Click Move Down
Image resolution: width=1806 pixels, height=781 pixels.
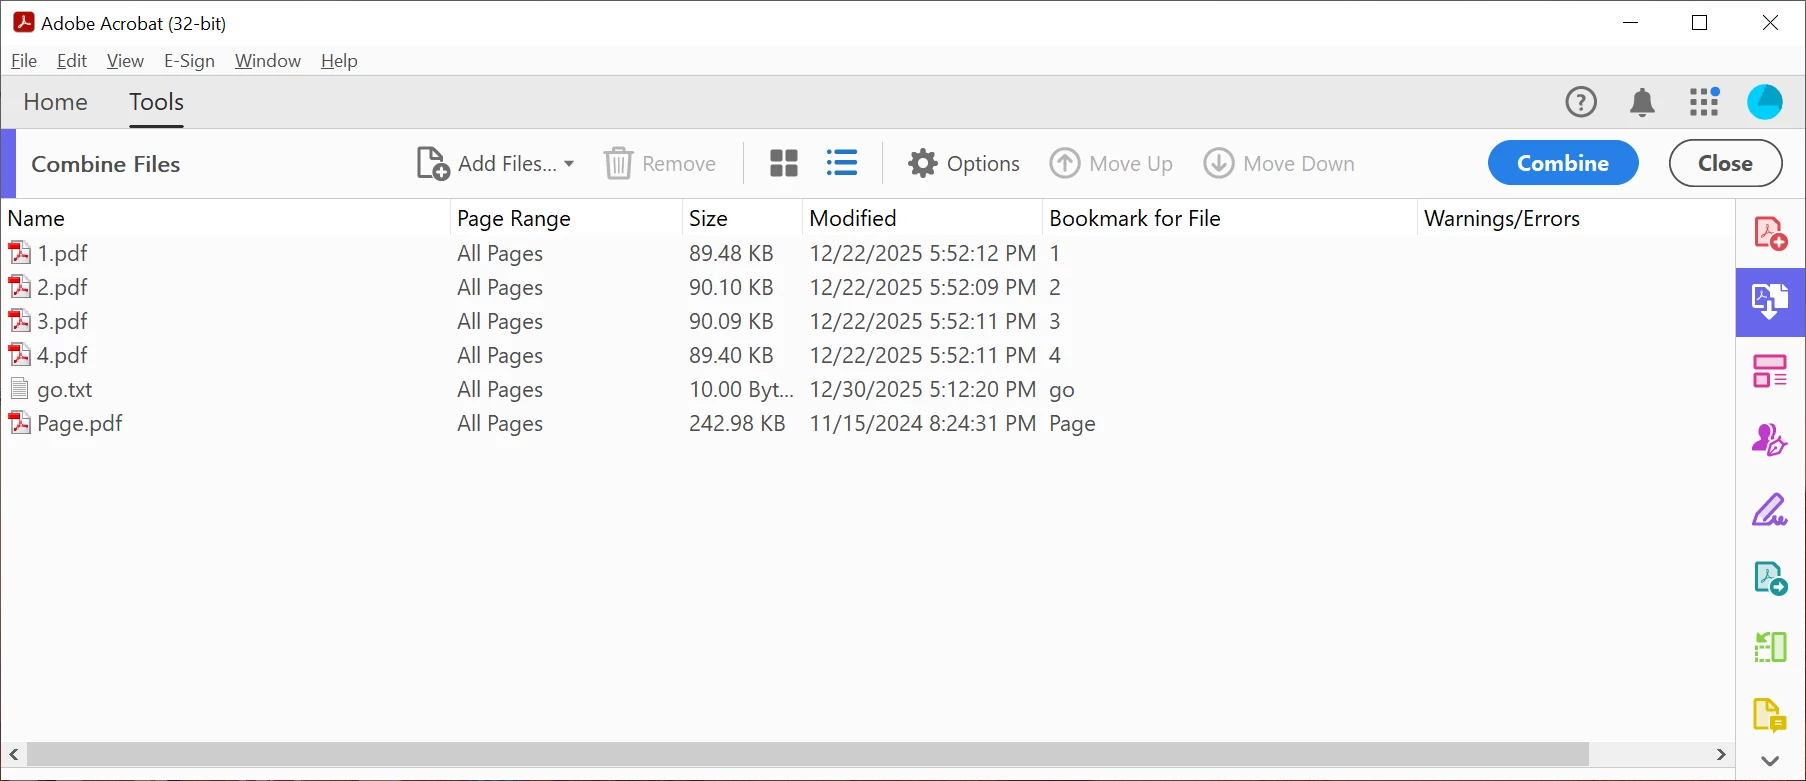(x=1279, y=163)
